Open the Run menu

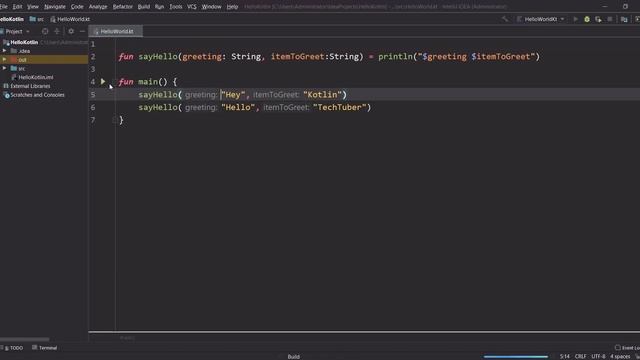[159, 7]
